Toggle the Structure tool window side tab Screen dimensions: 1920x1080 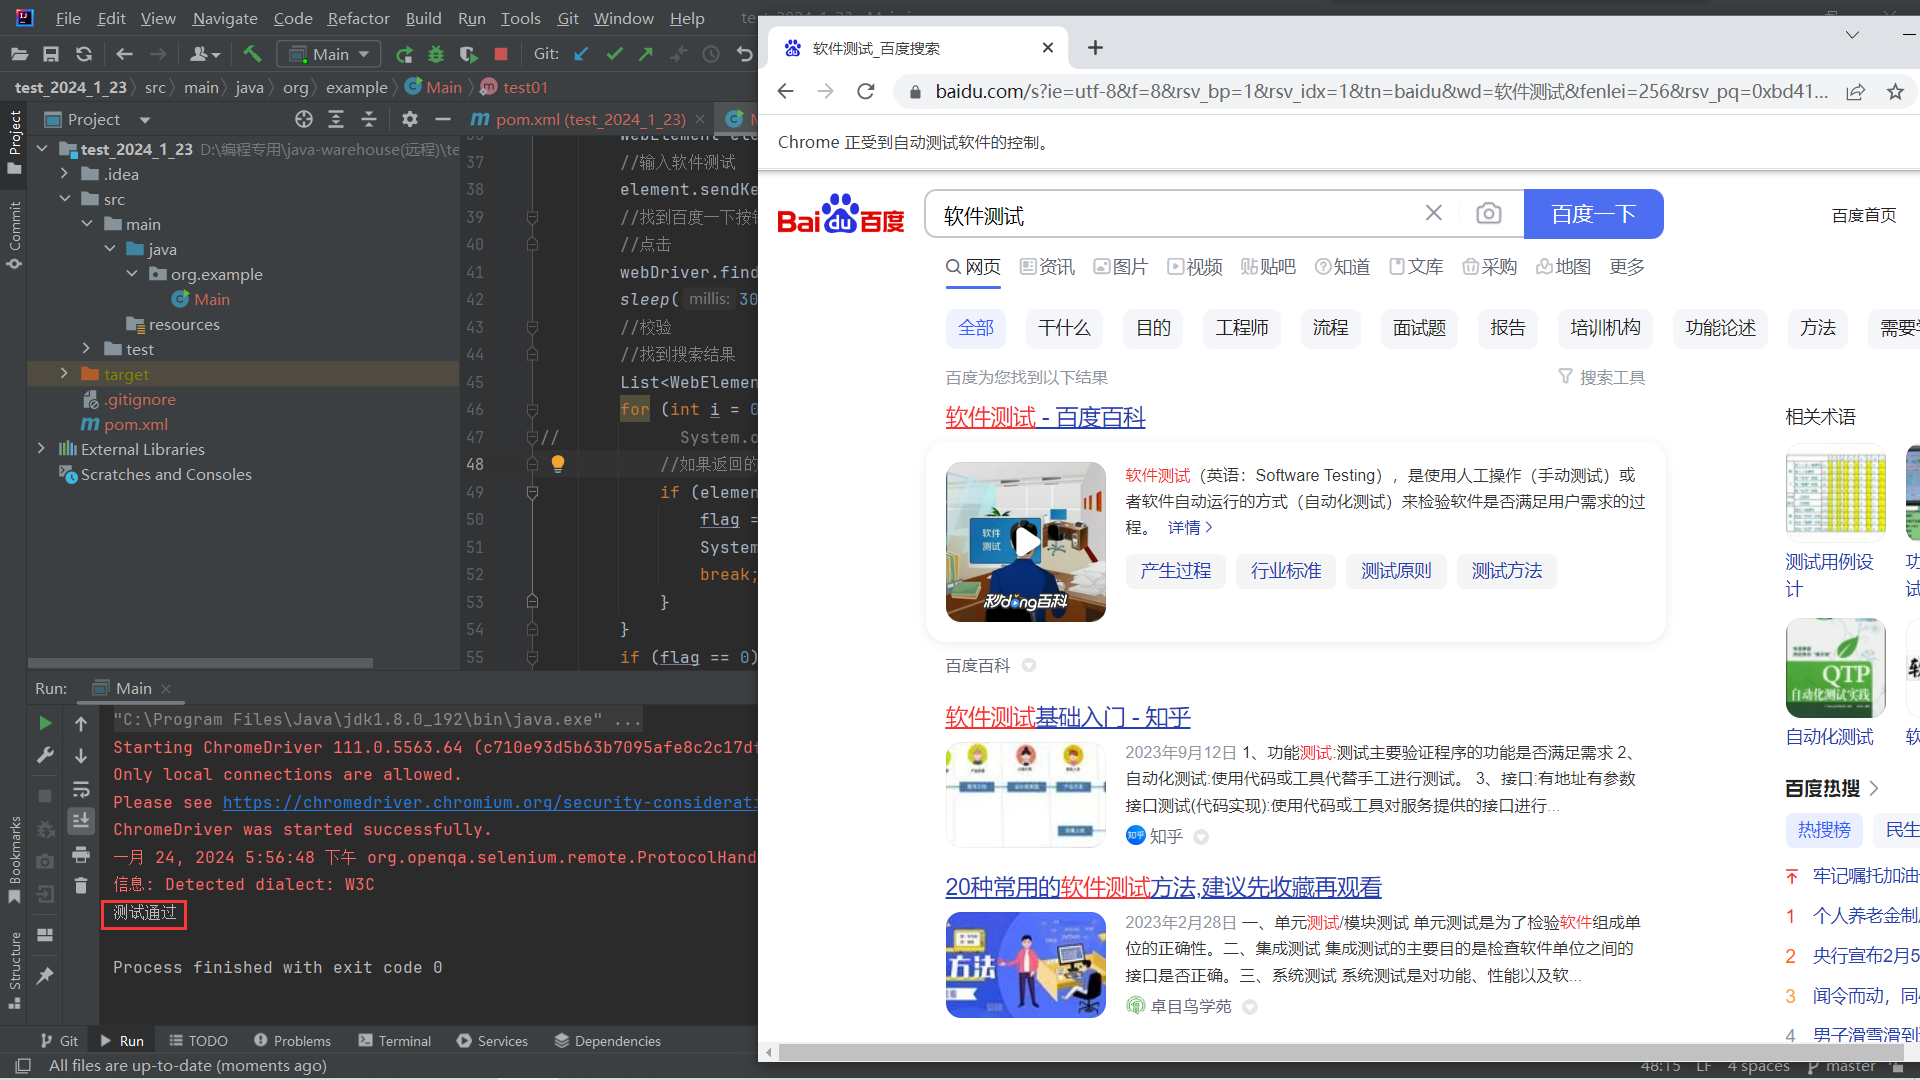(x=14, y=970)
